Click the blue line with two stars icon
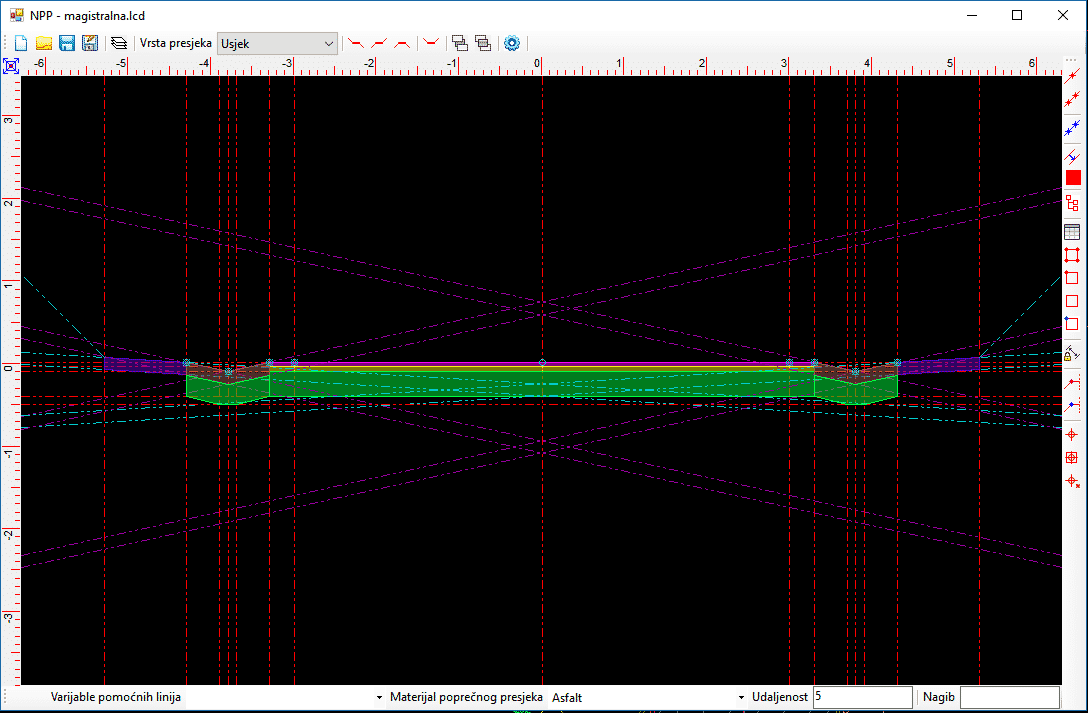 coord(1073,125)
